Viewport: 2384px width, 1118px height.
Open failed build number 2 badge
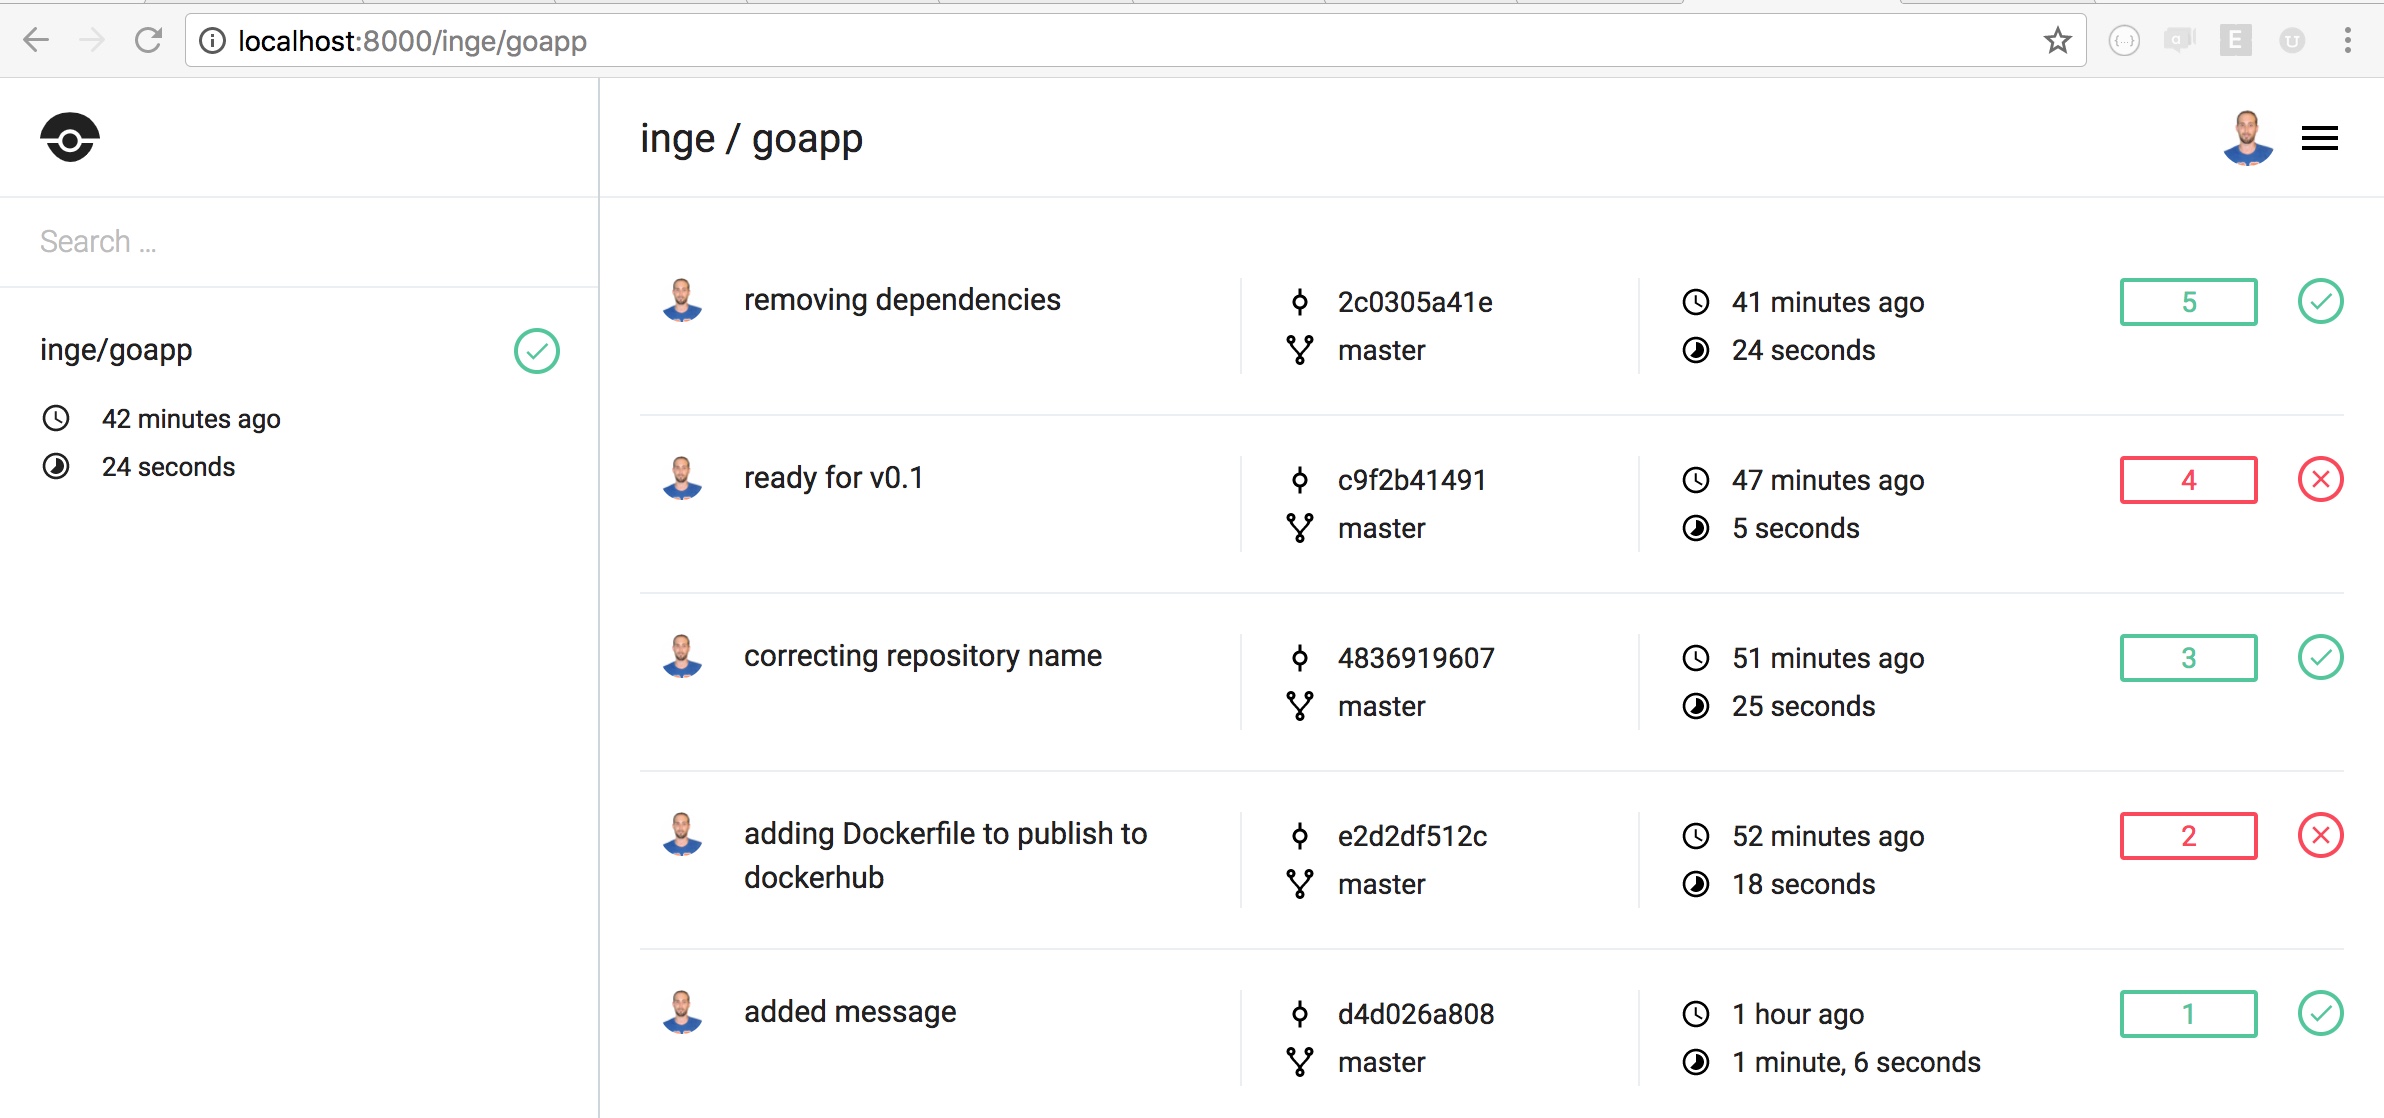pyautogui.click(x=2188, y=836)
